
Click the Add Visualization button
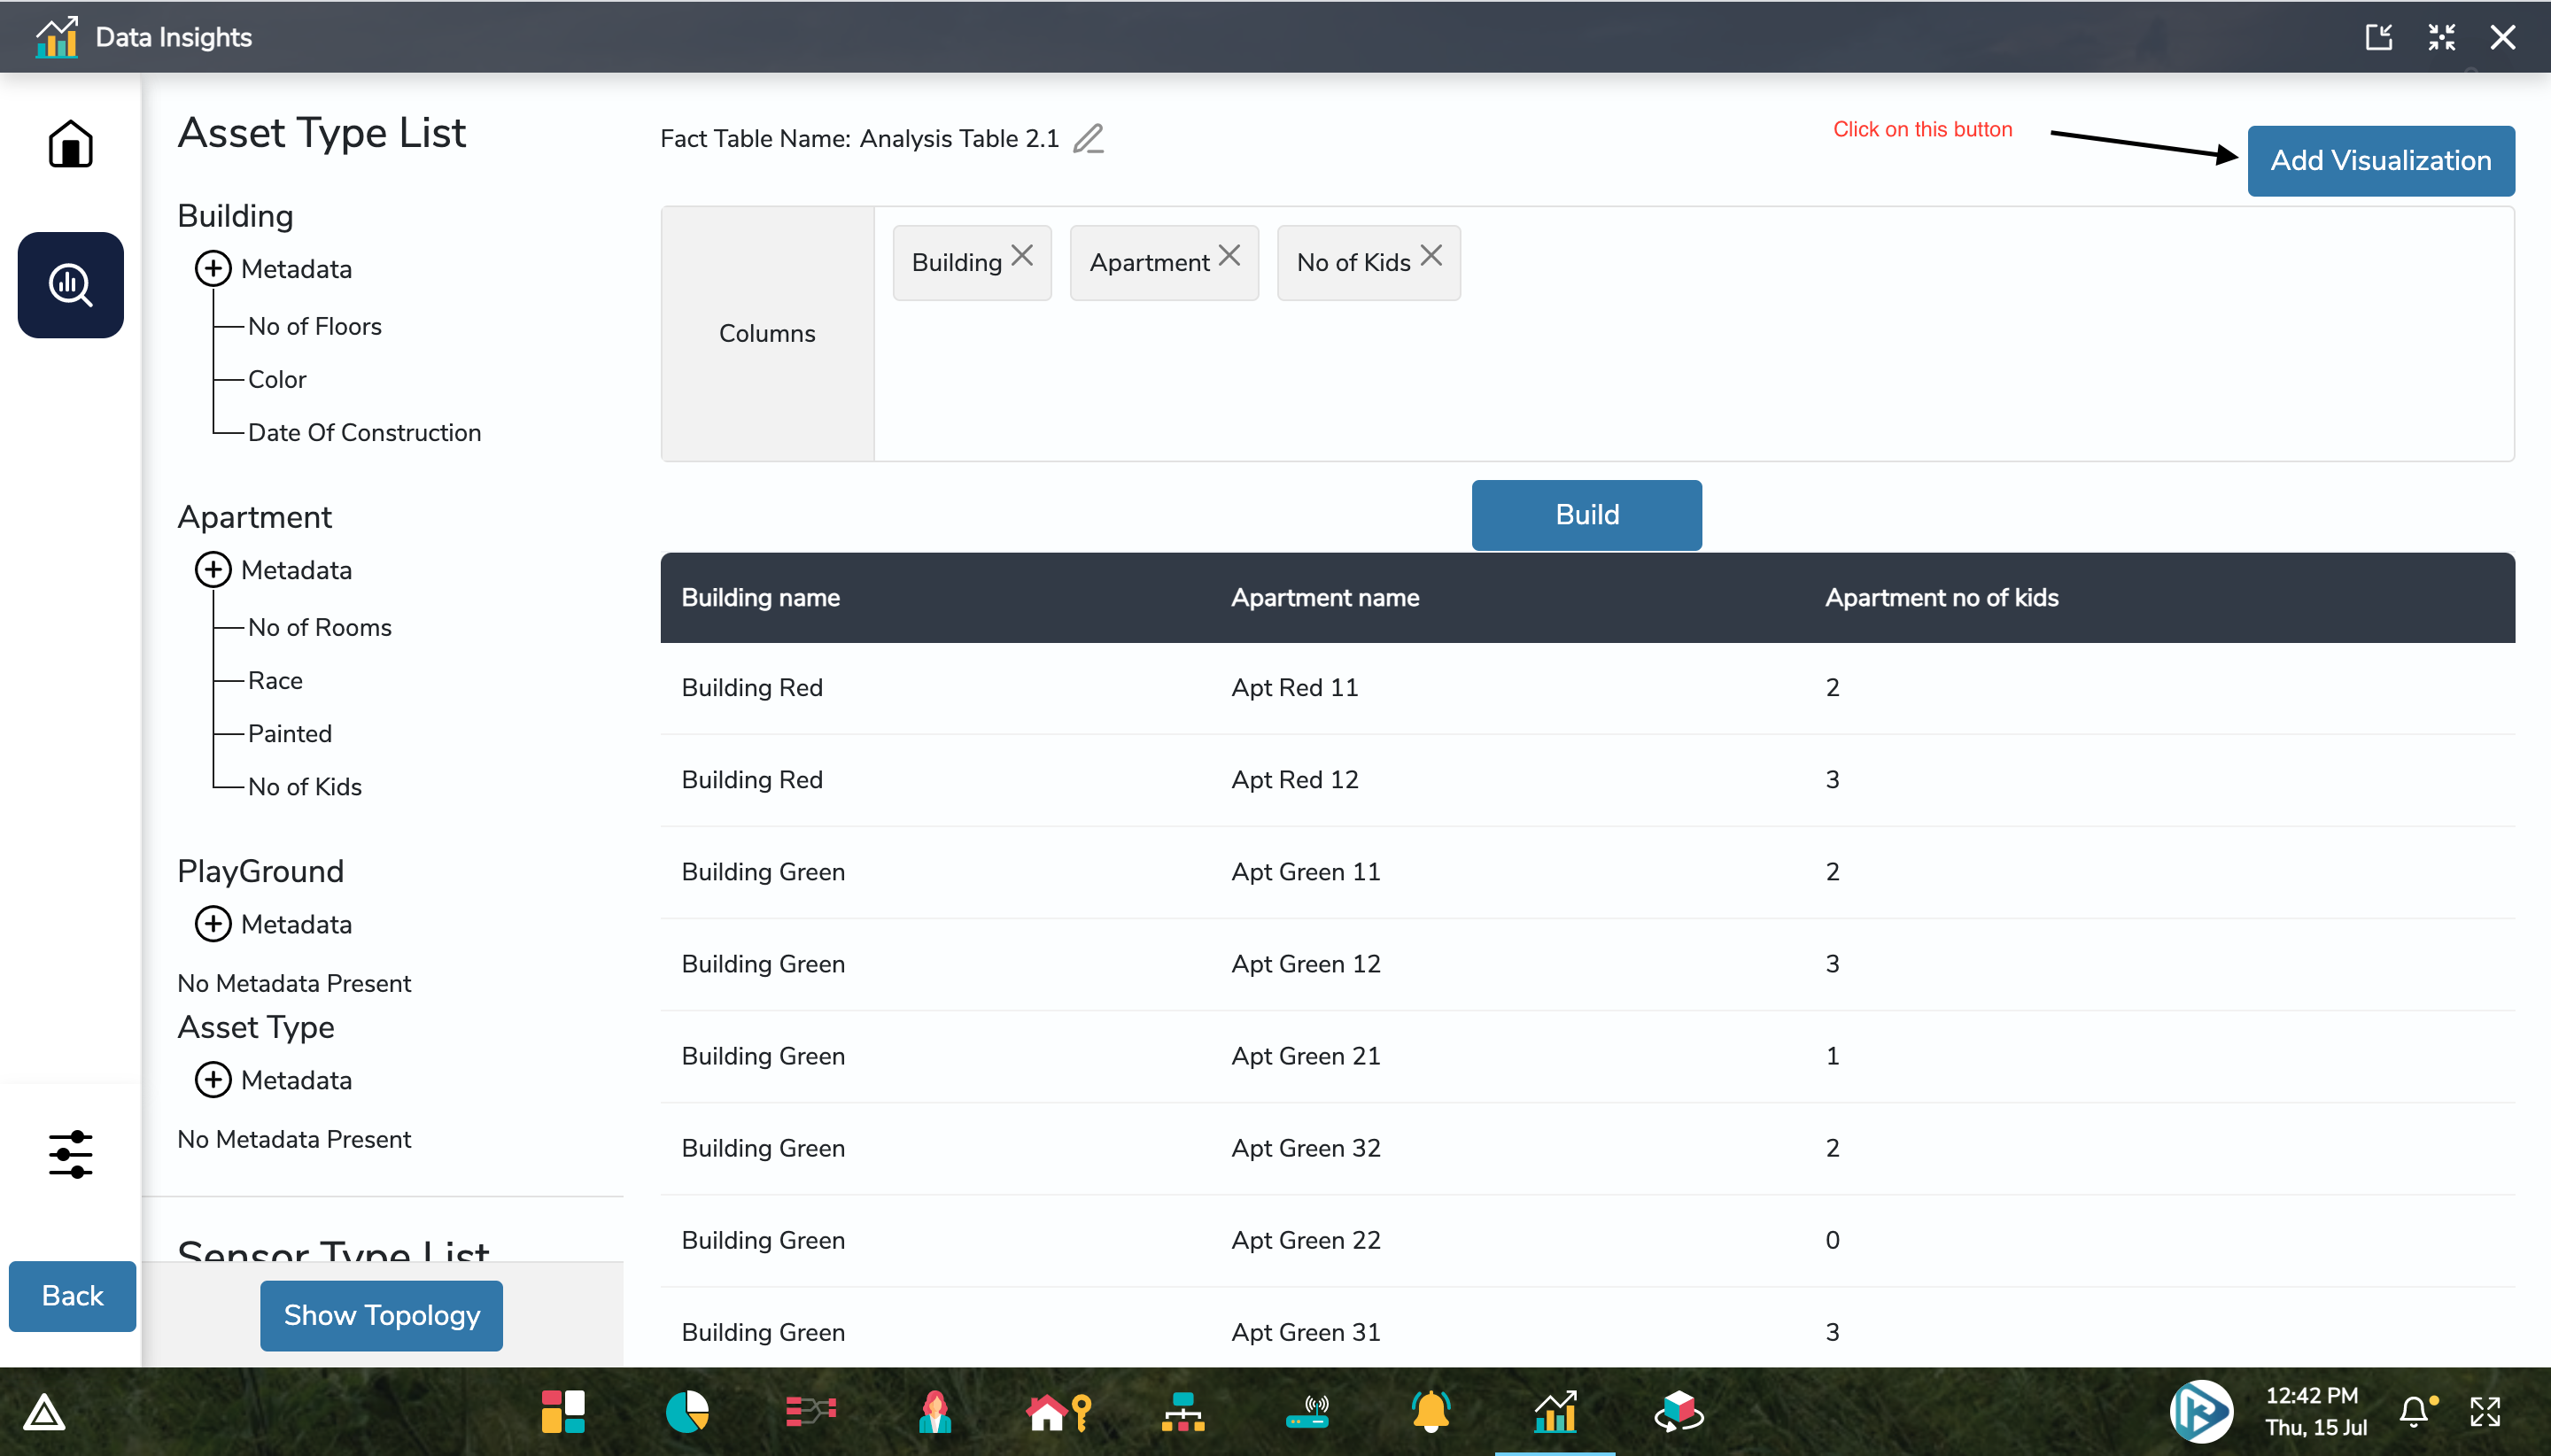click(2380, 160)
